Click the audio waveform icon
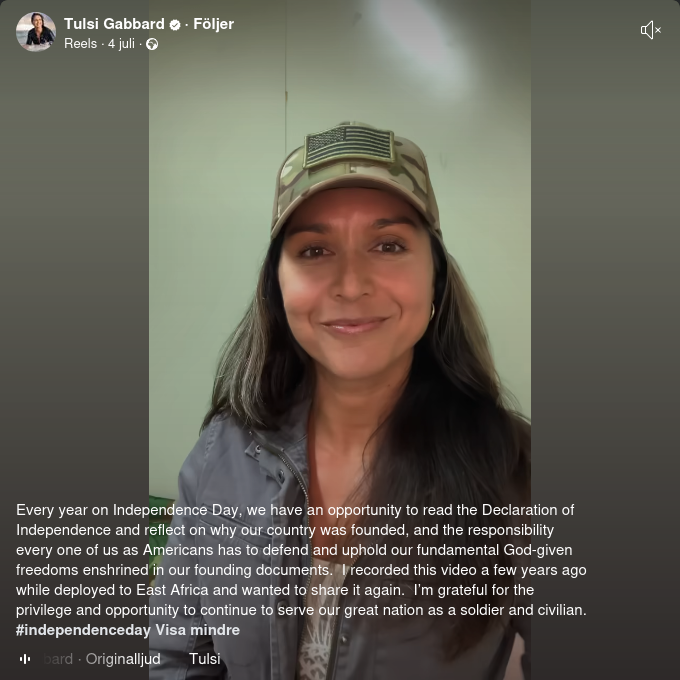This screenshot has width=680, height=680. tap(25, 659)
